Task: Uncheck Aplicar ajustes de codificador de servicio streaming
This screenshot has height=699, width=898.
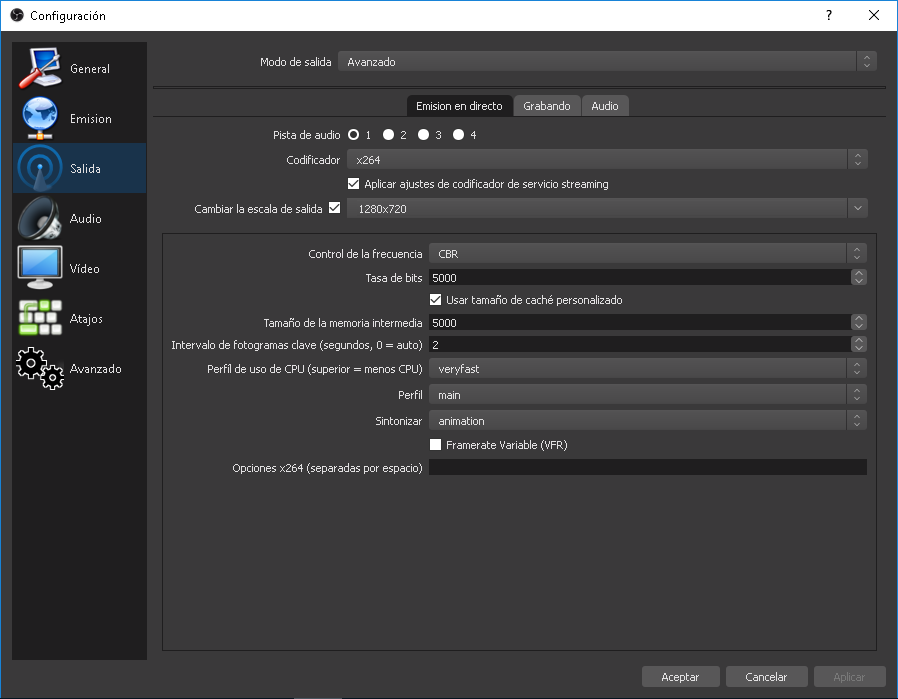Action: click(x=354, y=184)
